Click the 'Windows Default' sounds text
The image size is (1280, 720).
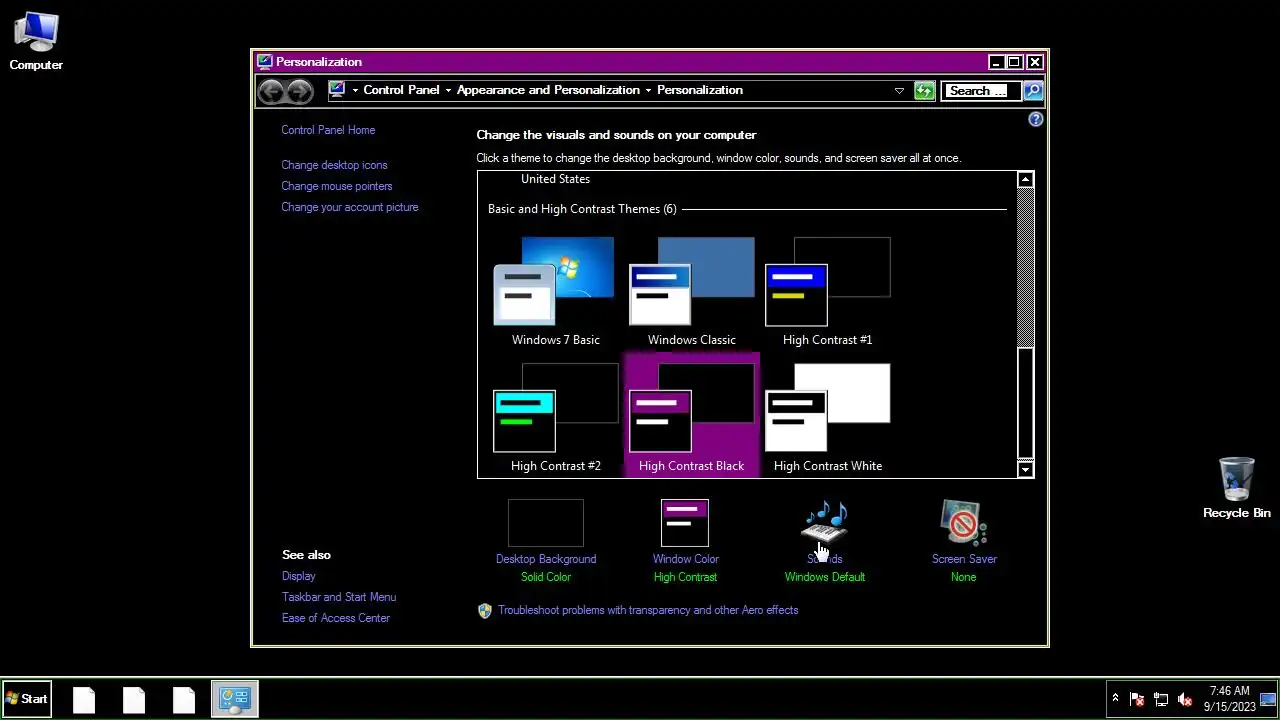(825, 577)
